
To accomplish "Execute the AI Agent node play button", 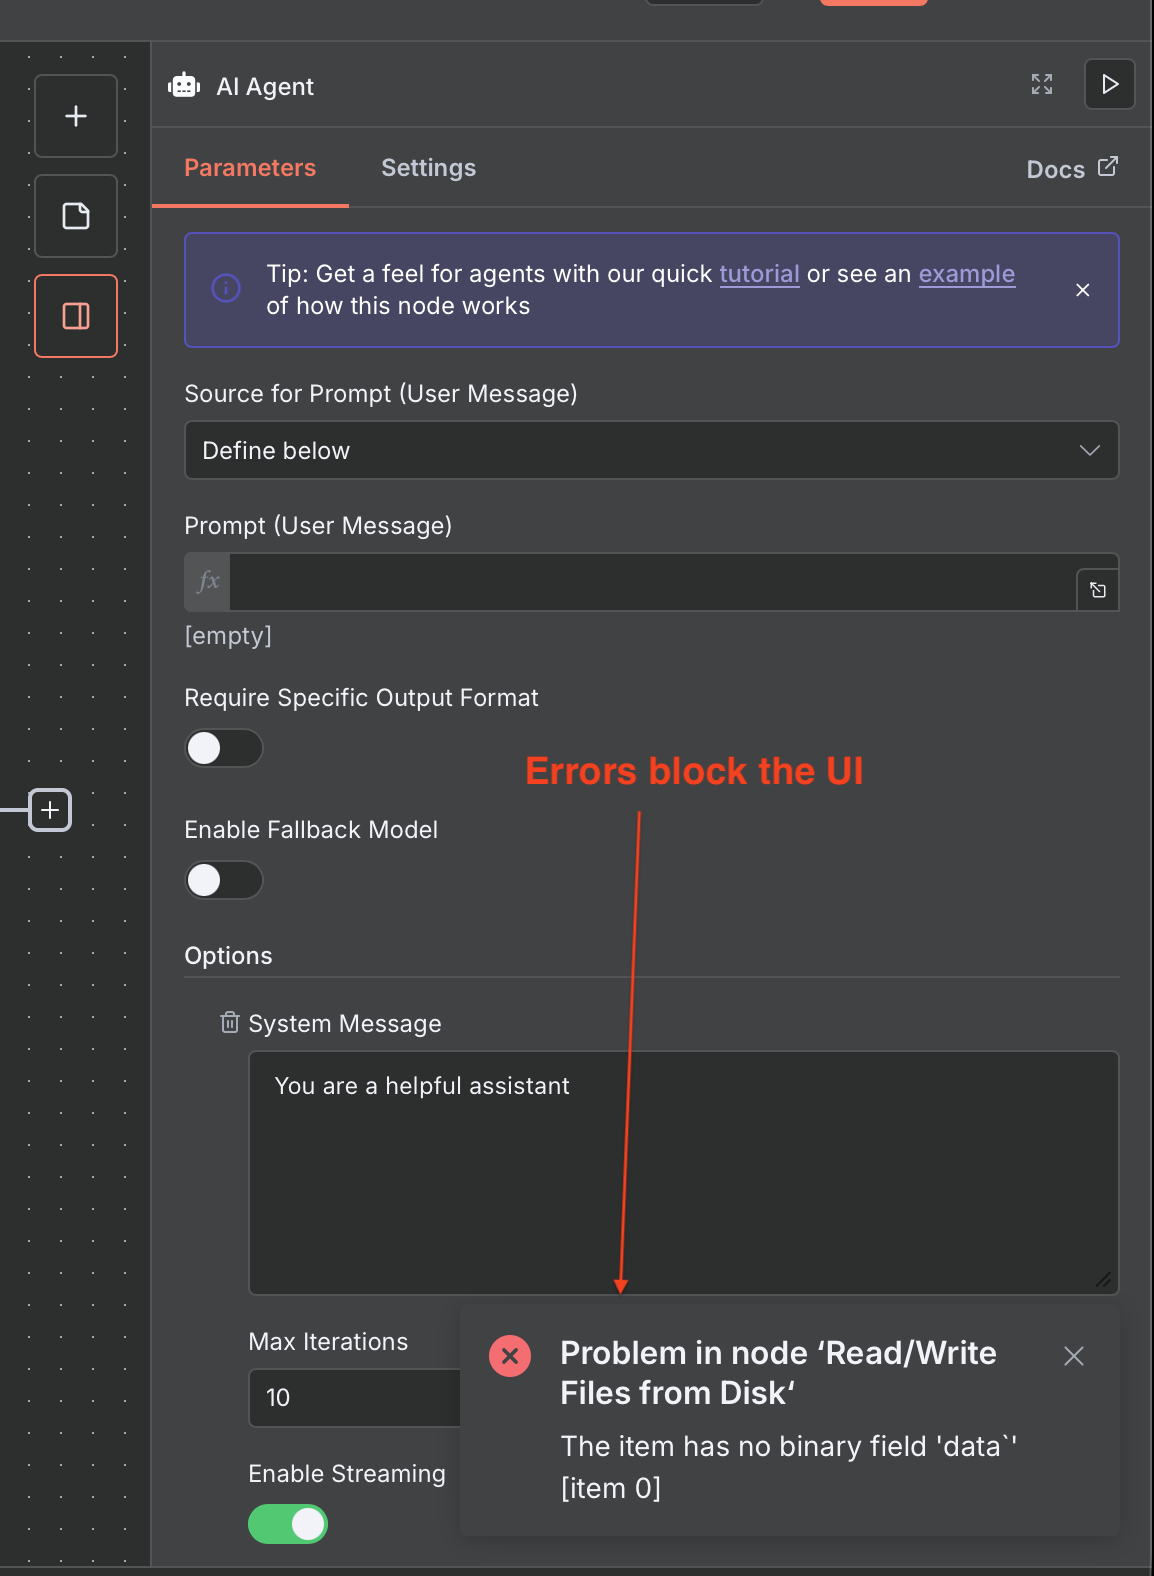I will click(x=1110, y=84).
